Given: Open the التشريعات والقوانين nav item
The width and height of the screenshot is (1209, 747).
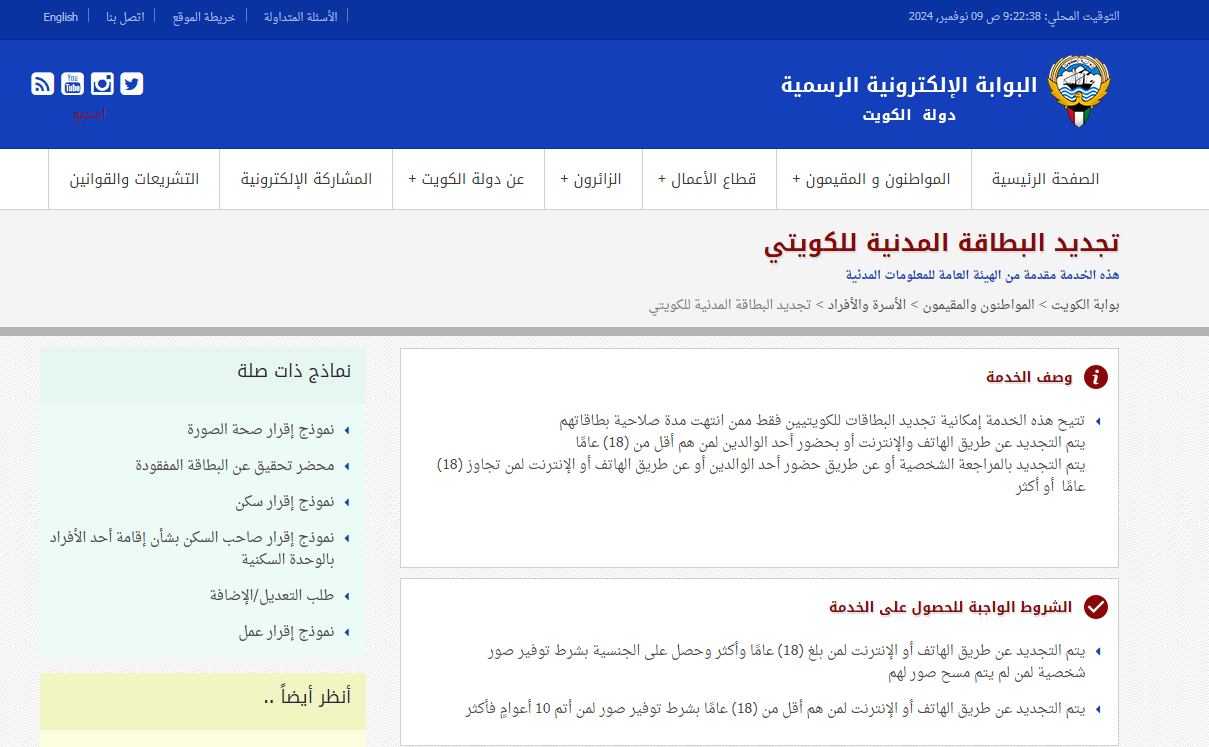Looking at the screenshot, I should [x=134, y=179].
